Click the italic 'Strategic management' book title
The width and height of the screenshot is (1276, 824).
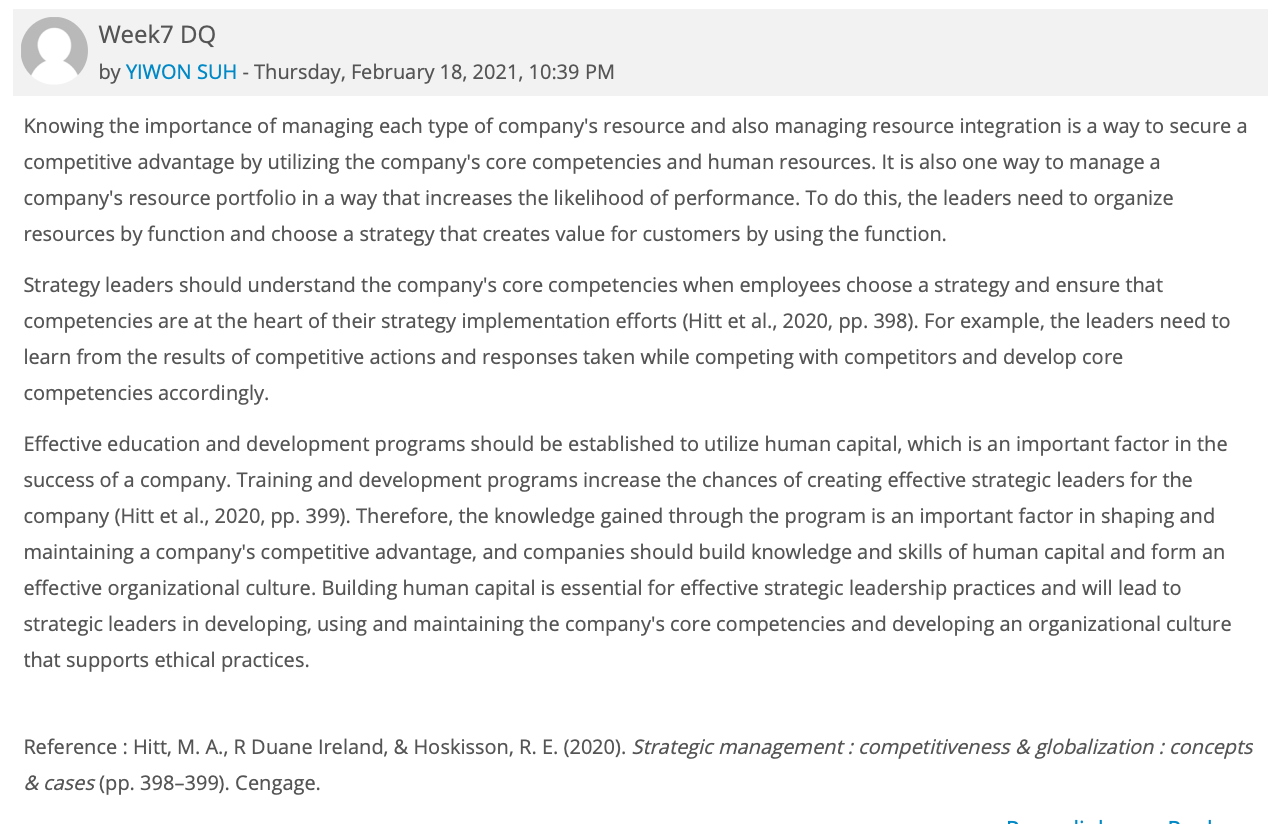738,747
